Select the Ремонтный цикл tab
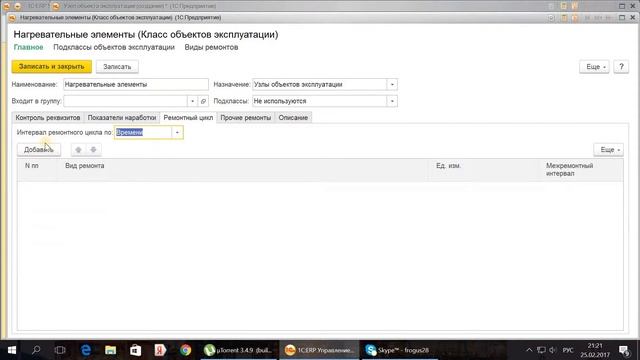The image size is (640, 360). point(188,118)
